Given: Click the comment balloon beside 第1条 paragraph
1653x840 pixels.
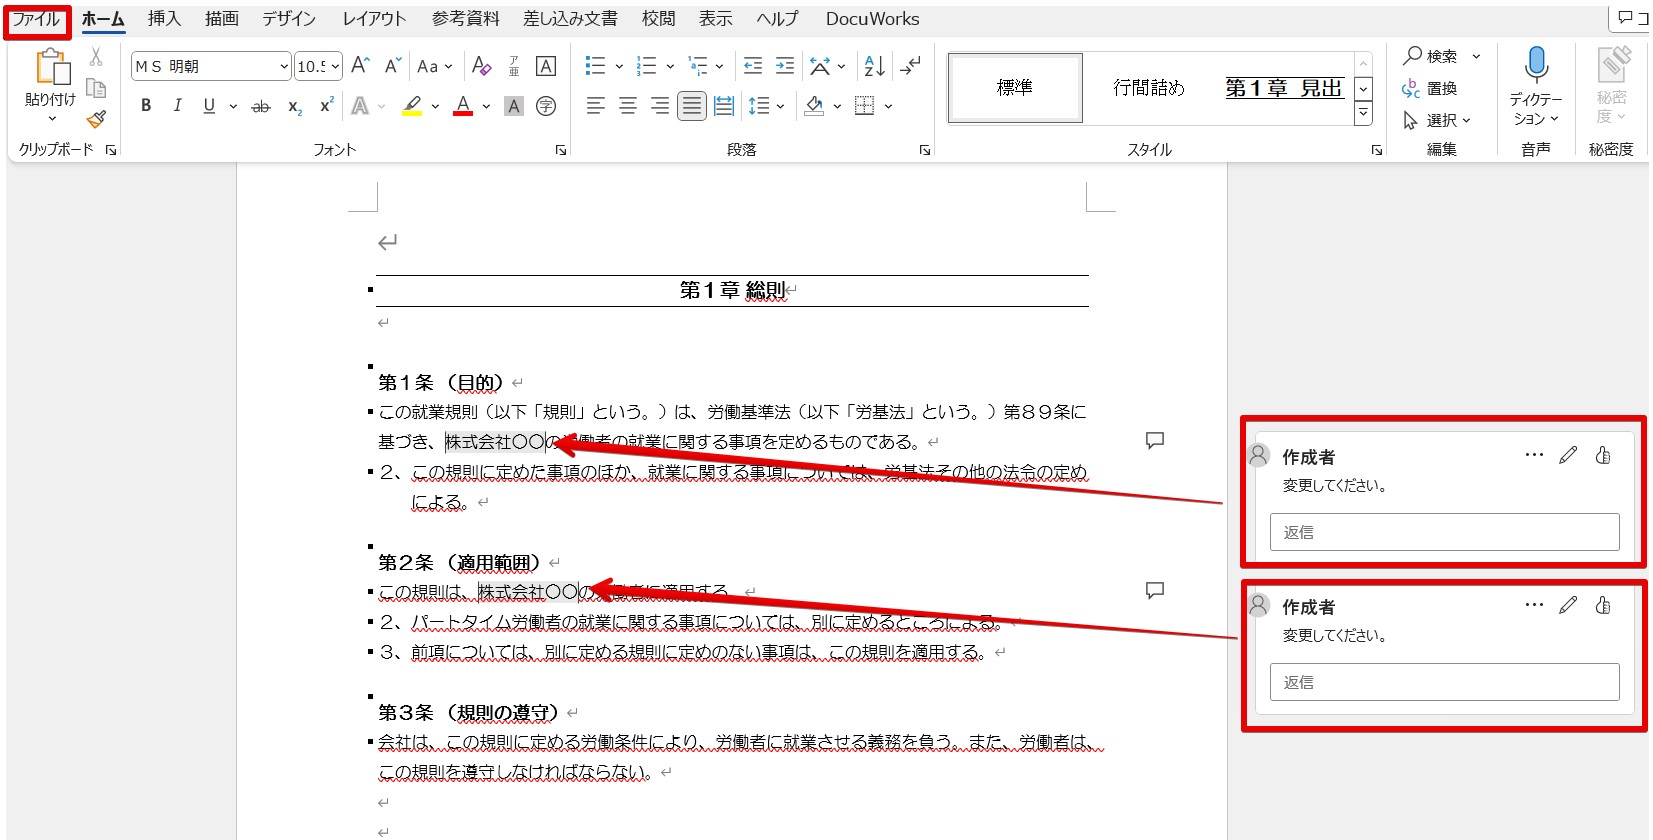Looking at the screenshot, I should 1155,440.
